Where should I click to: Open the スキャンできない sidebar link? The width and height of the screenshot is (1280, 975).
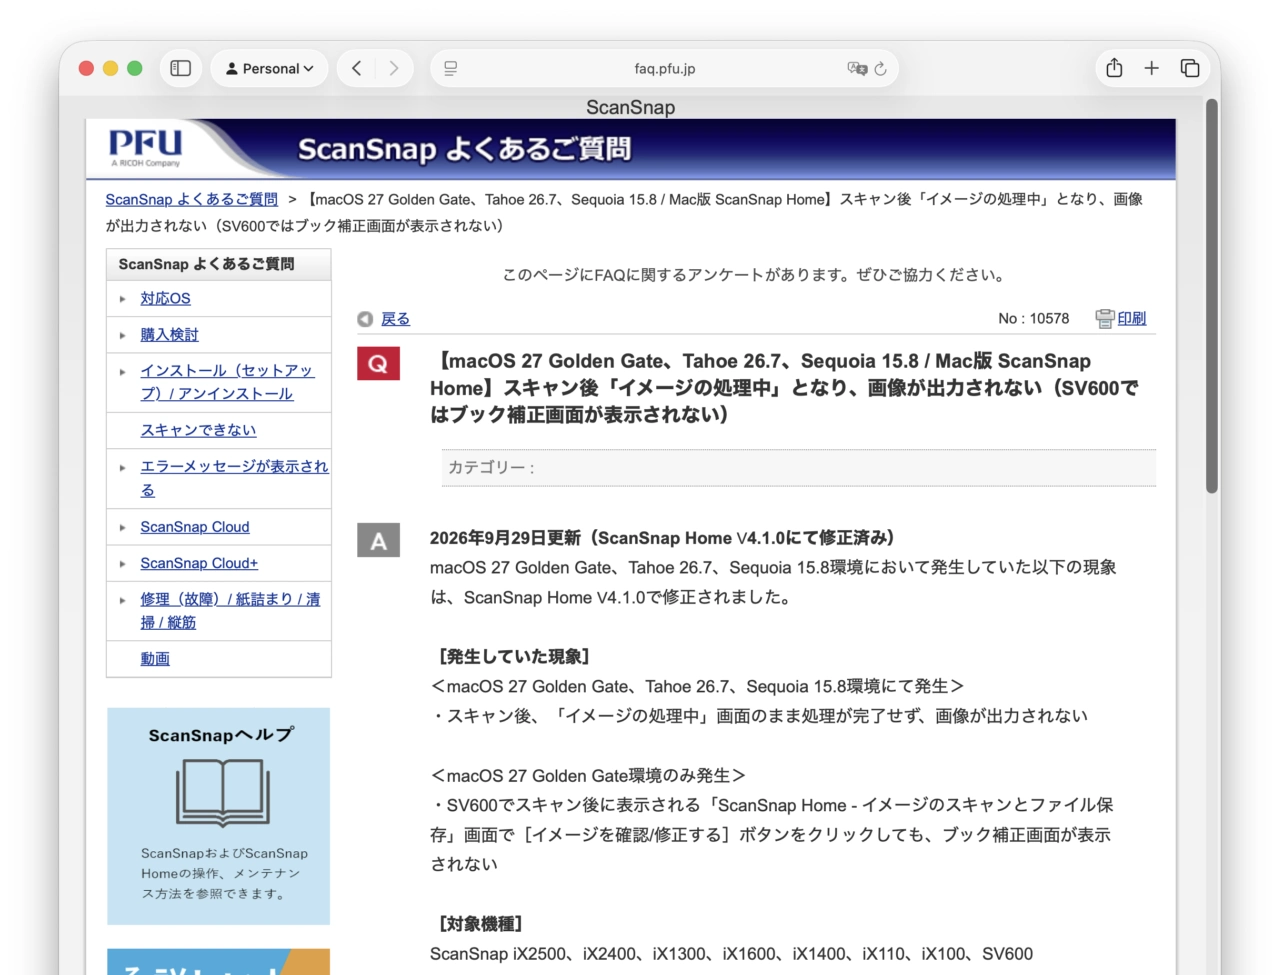point(198,430)
